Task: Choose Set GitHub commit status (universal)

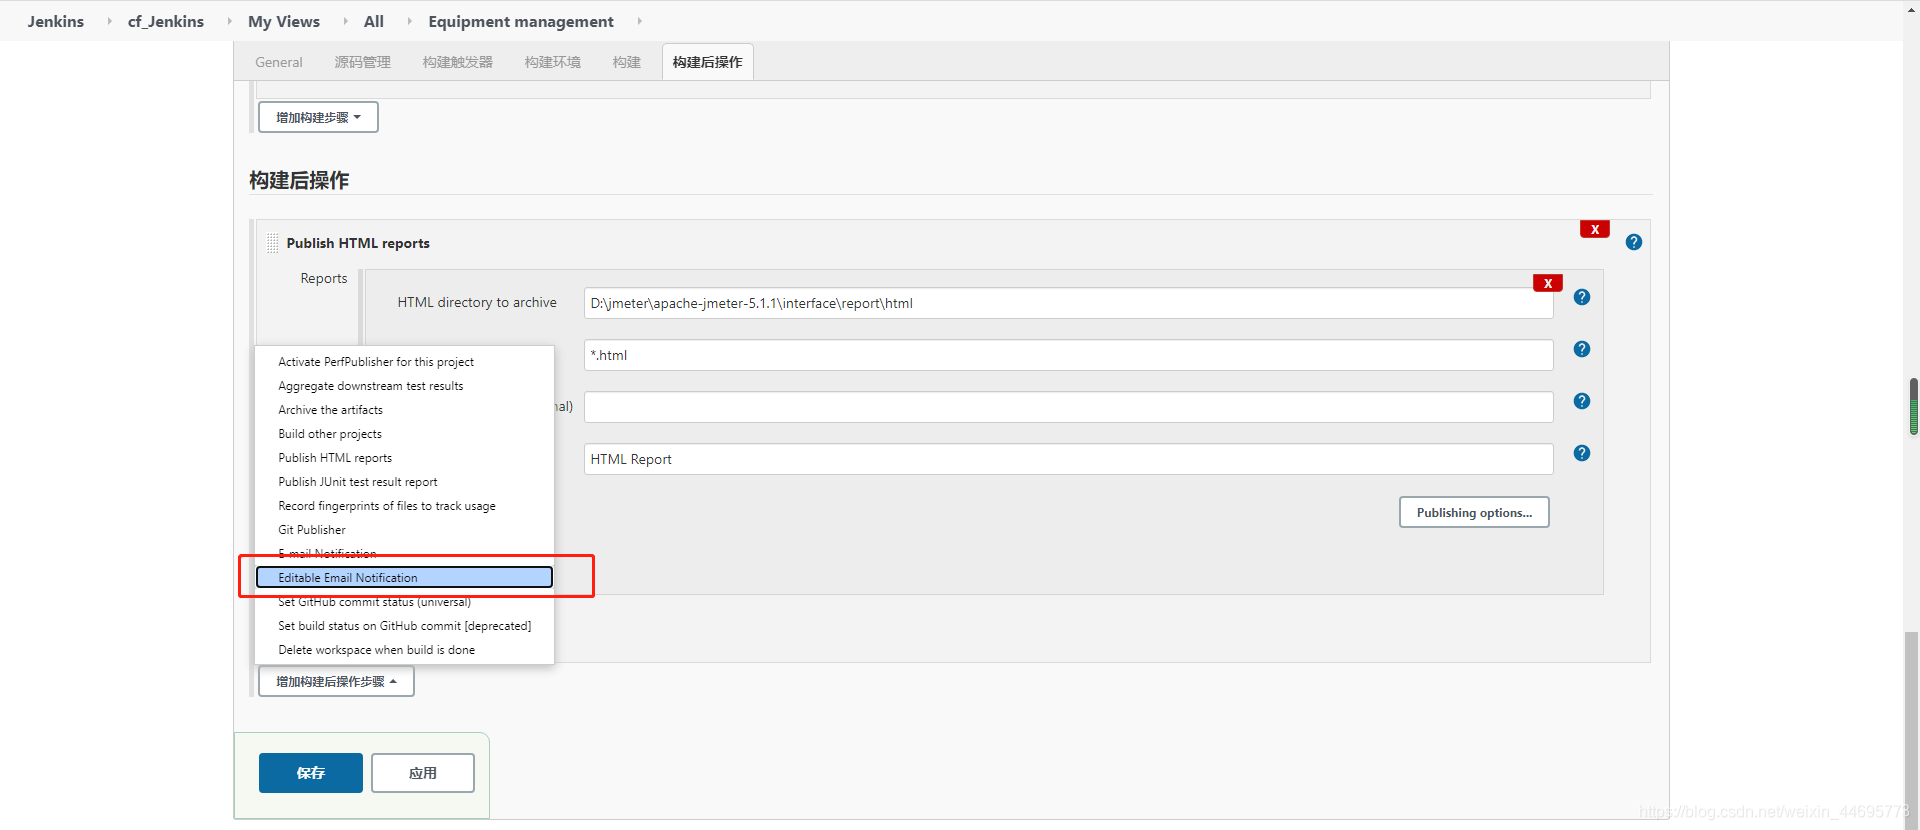Action: [x=404, y=602]
